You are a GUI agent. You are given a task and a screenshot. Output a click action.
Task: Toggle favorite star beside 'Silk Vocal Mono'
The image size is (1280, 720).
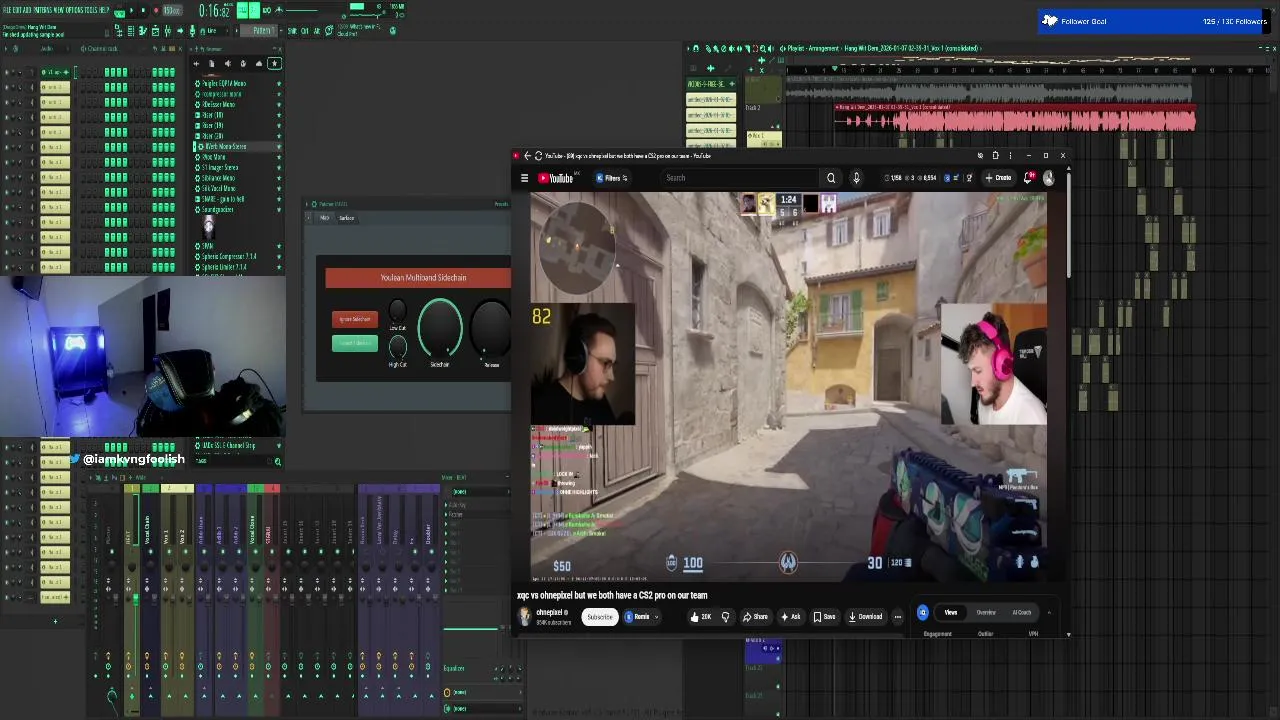tap(278, 188)
